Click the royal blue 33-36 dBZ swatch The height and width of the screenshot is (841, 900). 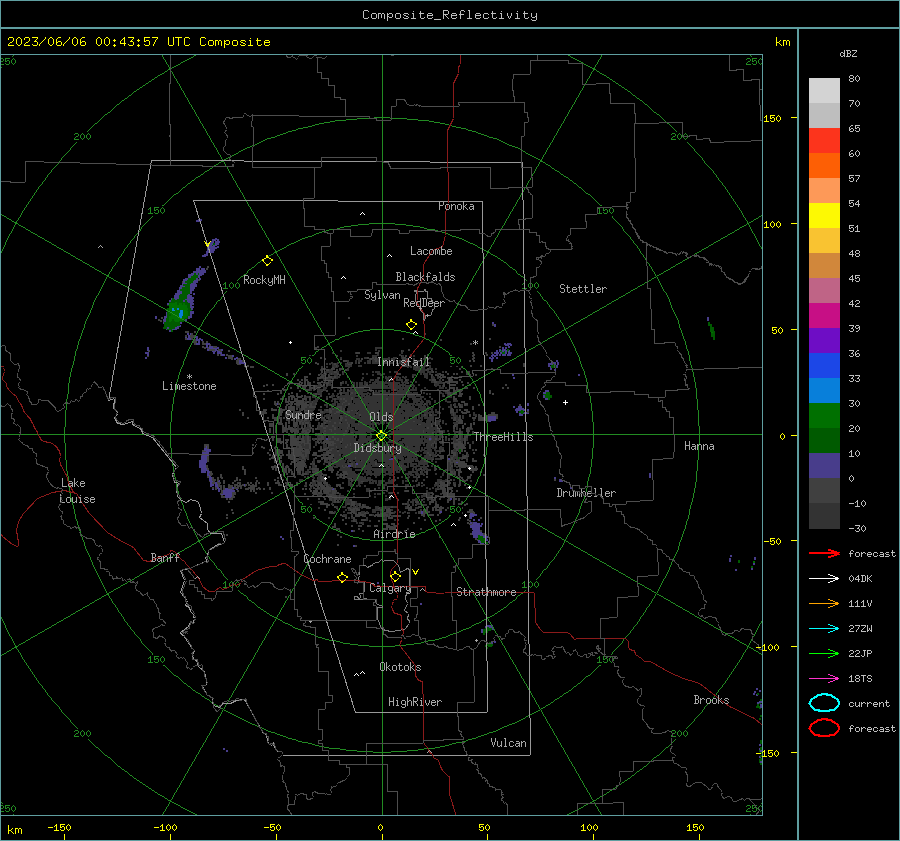coord(824,365)
